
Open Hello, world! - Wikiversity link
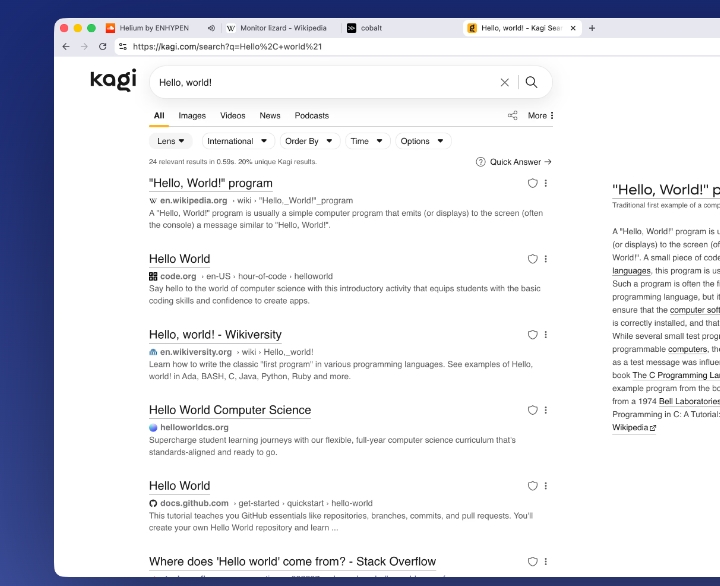[215, 335]
